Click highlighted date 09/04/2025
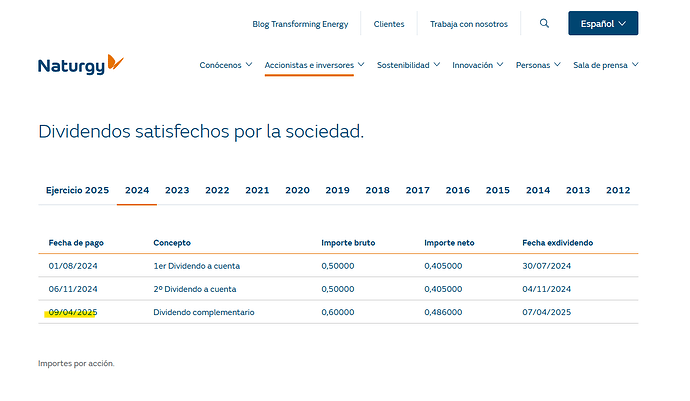690x401 pixels. (73, 313)
